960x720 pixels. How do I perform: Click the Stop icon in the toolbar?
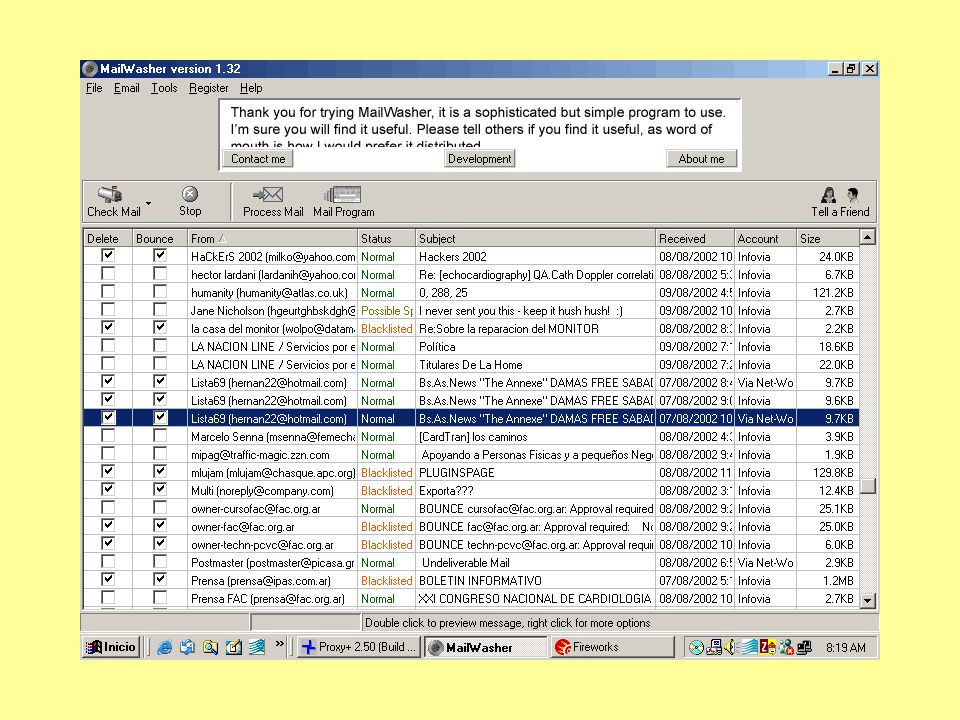click(x=190, y=194)
